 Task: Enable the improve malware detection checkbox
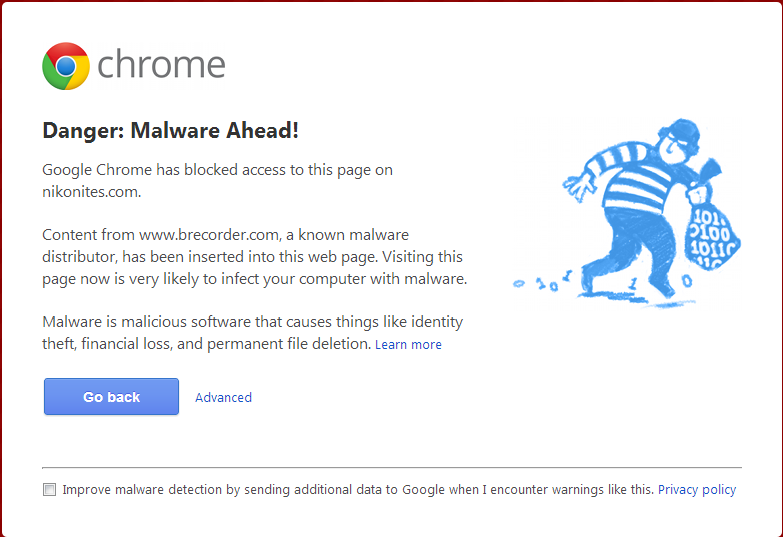tap(49, 490)
